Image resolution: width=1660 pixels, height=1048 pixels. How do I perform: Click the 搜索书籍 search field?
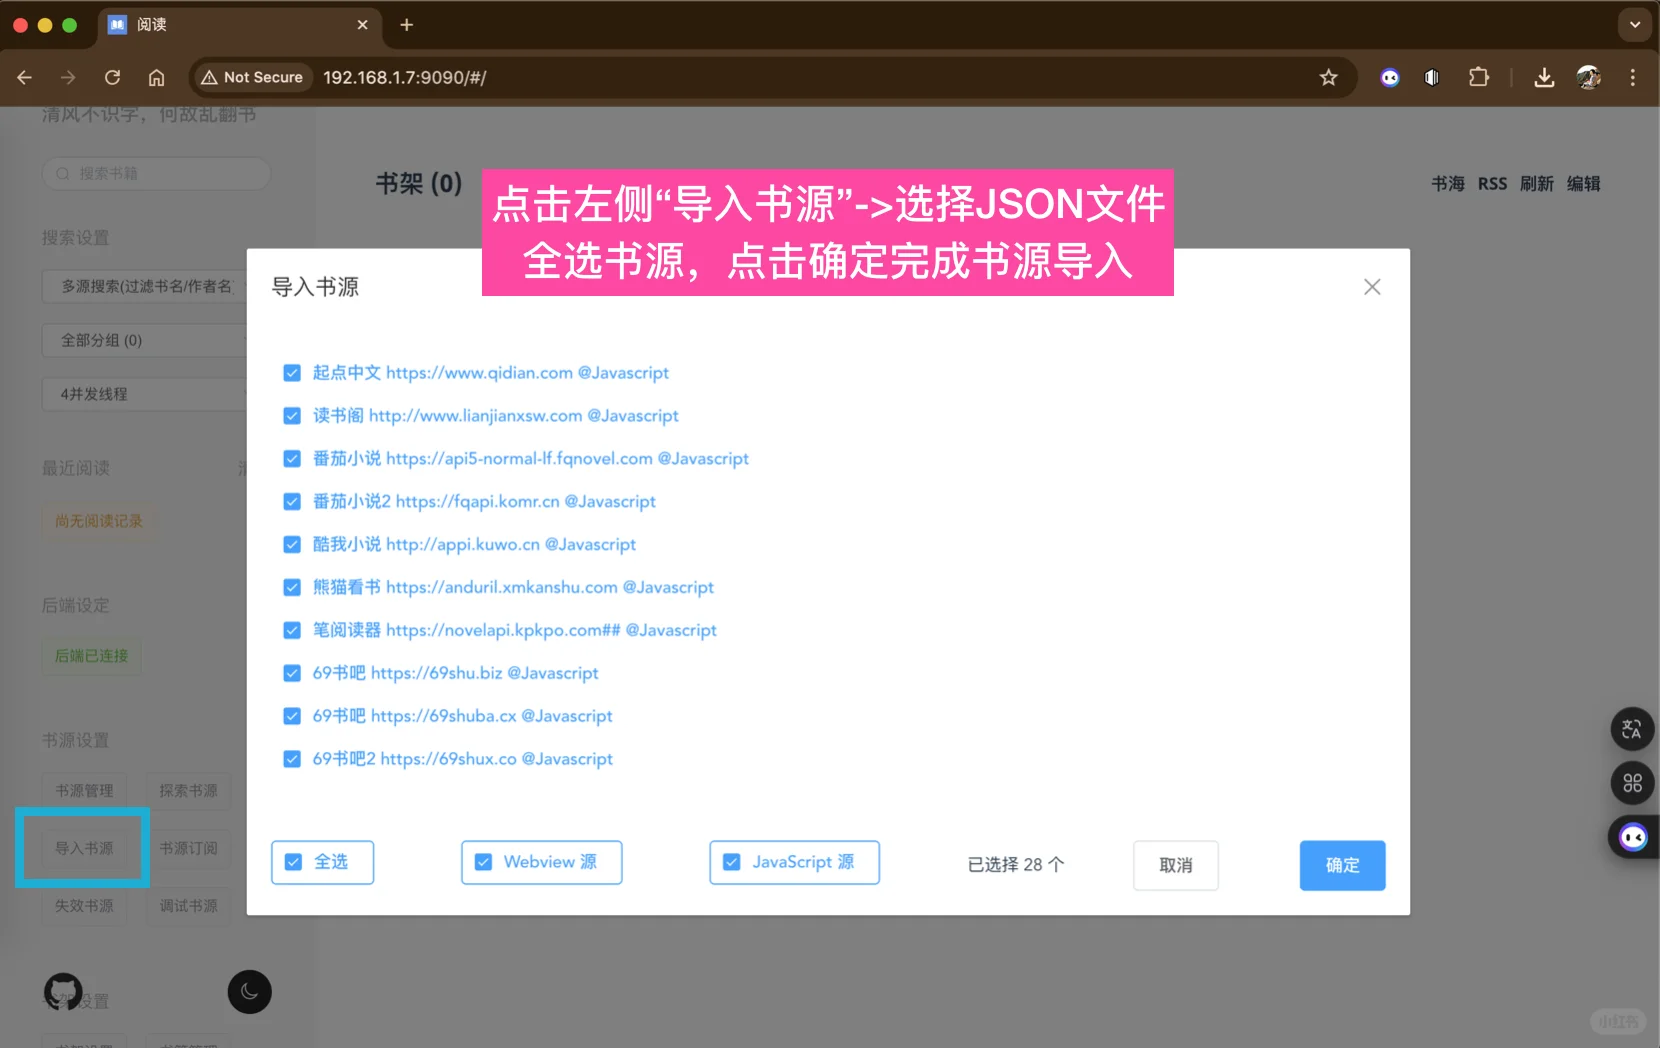156,173
